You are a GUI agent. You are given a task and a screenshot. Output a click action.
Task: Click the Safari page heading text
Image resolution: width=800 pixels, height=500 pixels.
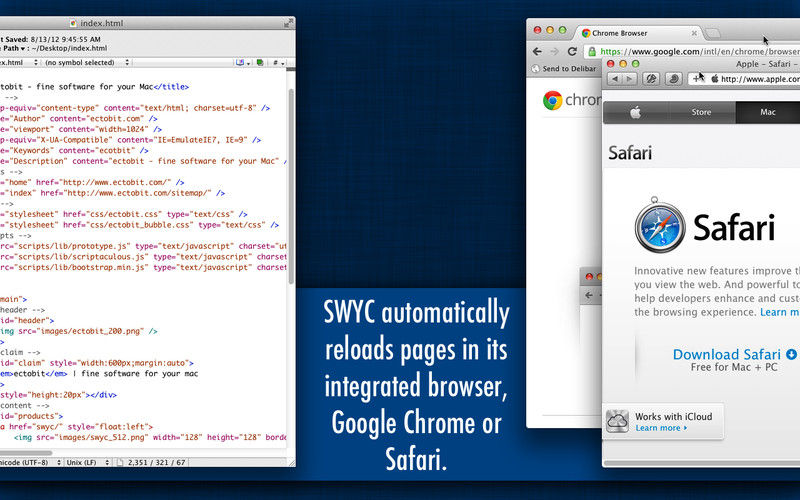tap(630, 153)
